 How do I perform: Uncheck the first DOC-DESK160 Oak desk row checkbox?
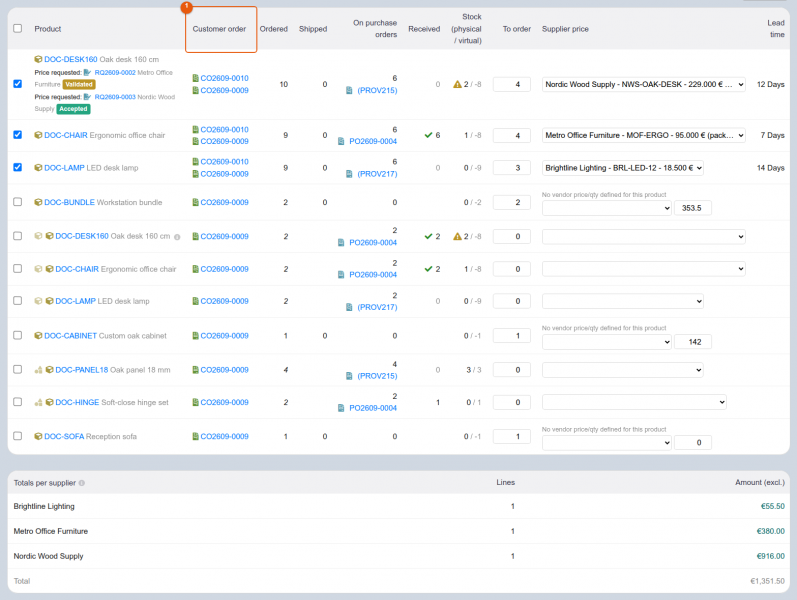tap(18, 84)
